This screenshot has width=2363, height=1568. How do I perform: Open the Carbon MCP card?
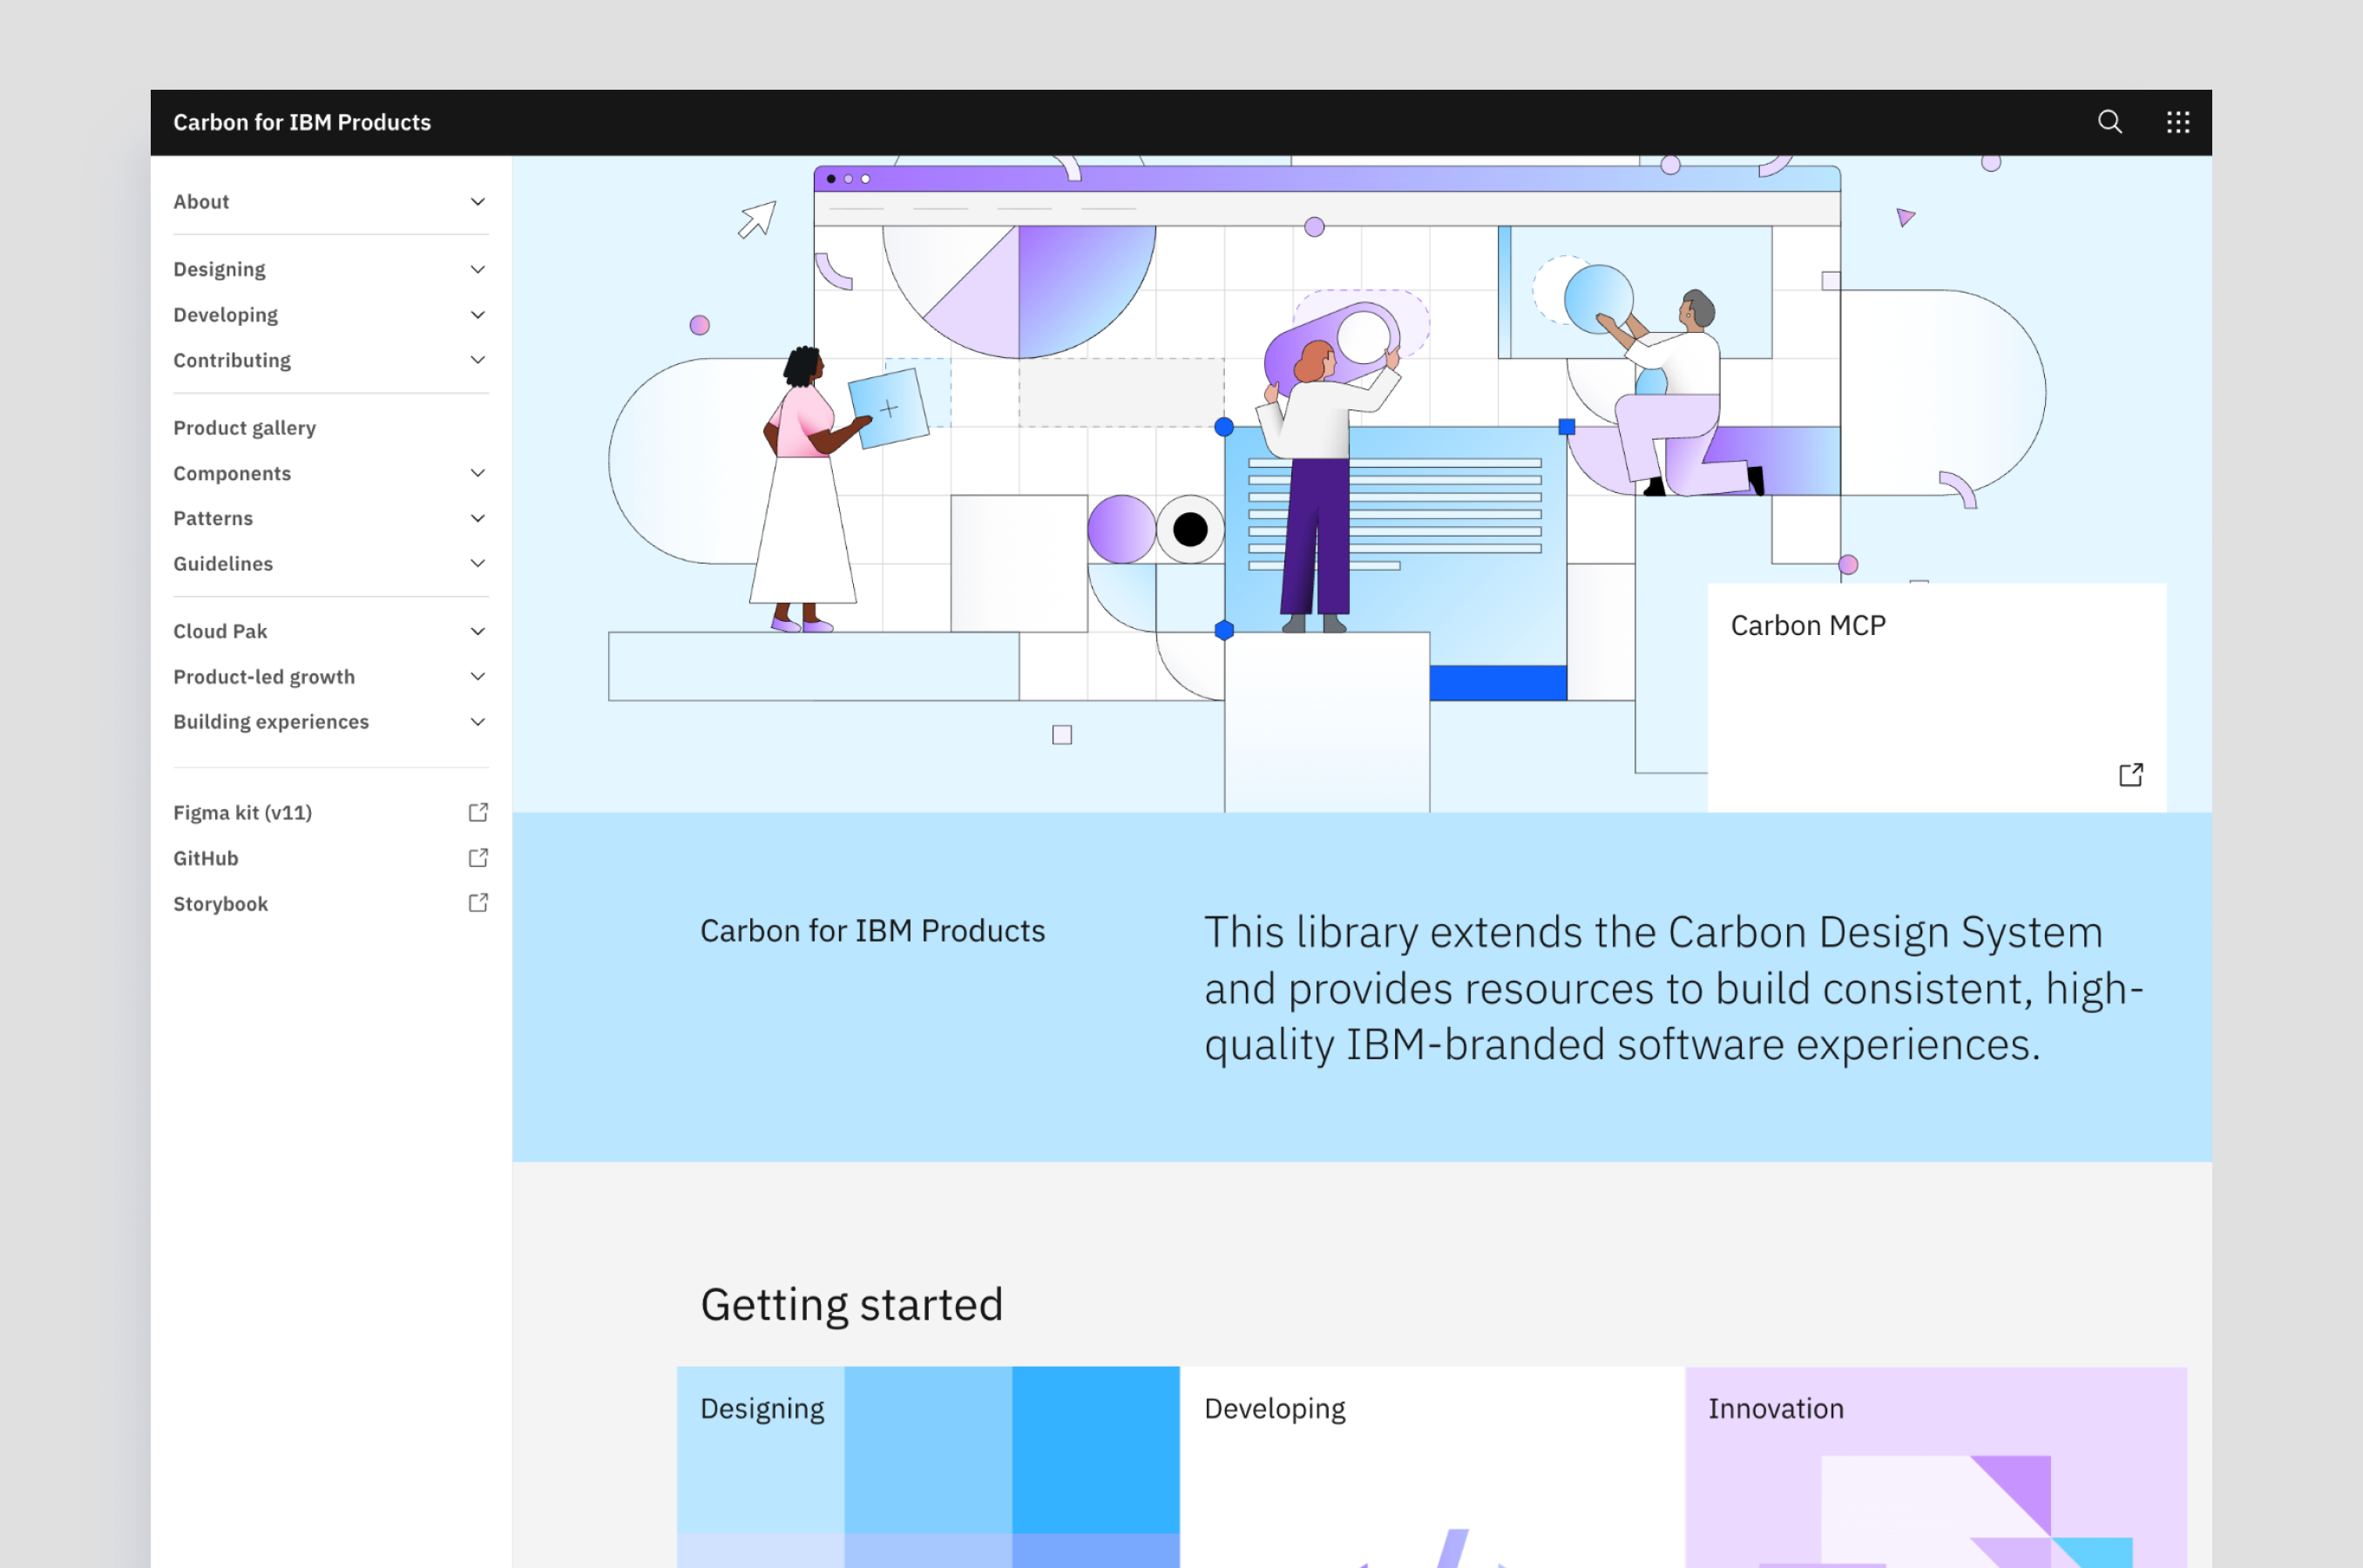(1936, 697)
